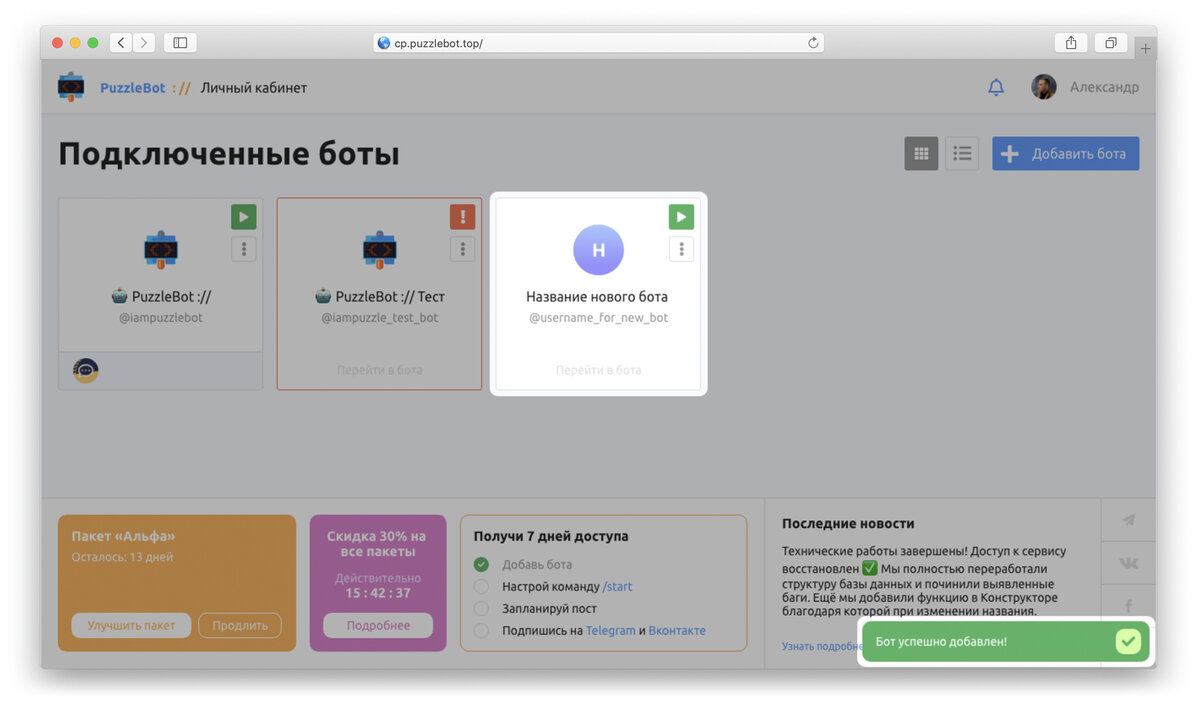Click the Safari share button
Viewport: 1200px width, 703px height.
point(1071,43)
